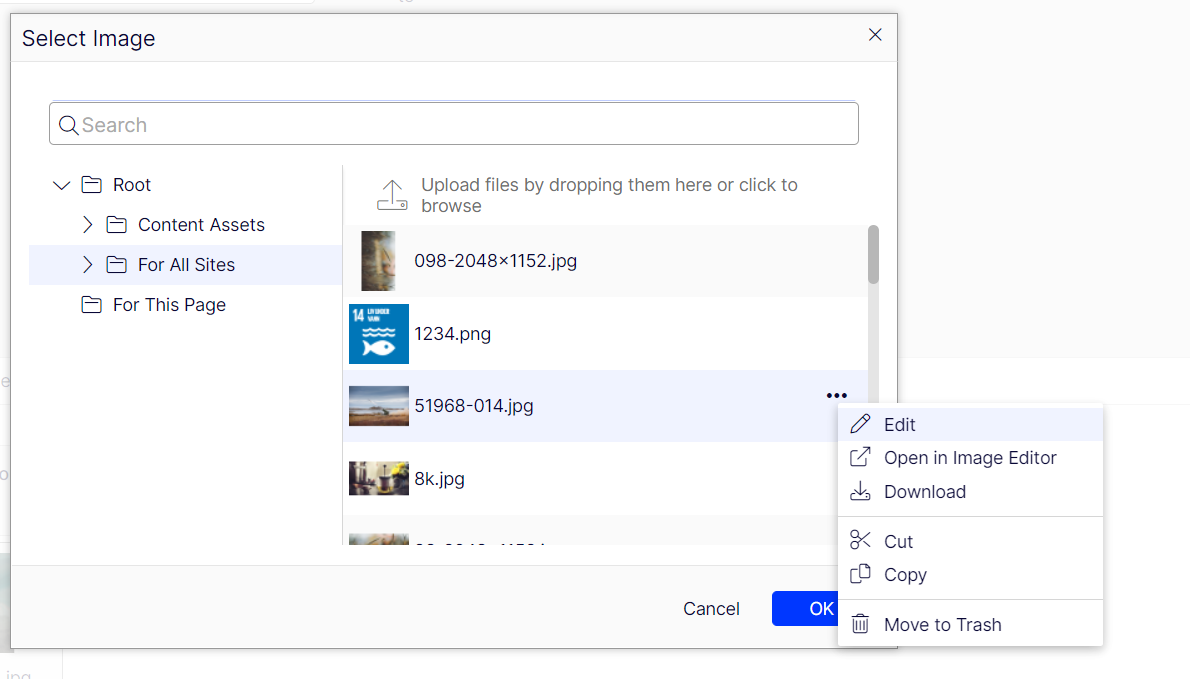Collapse the Root folder chevron

[62, 185]
